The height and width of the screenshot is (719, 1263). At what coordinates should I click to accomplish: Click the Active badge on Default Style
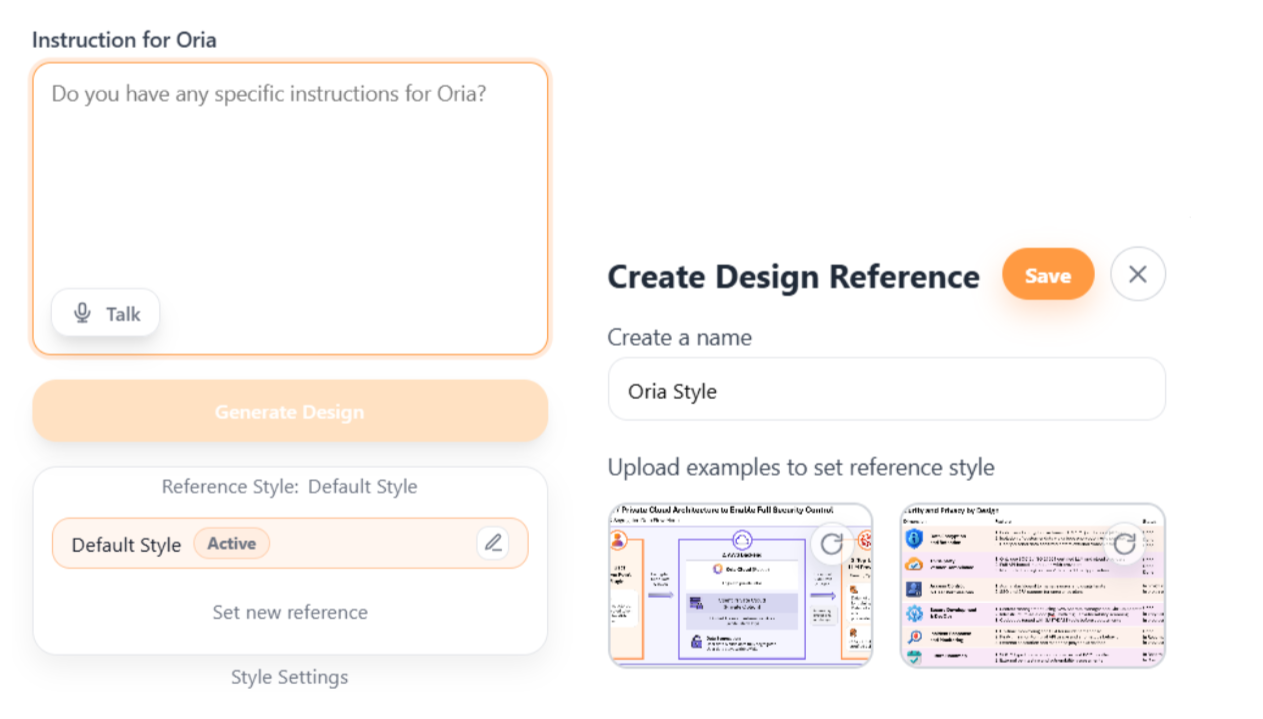pos(231,543)
